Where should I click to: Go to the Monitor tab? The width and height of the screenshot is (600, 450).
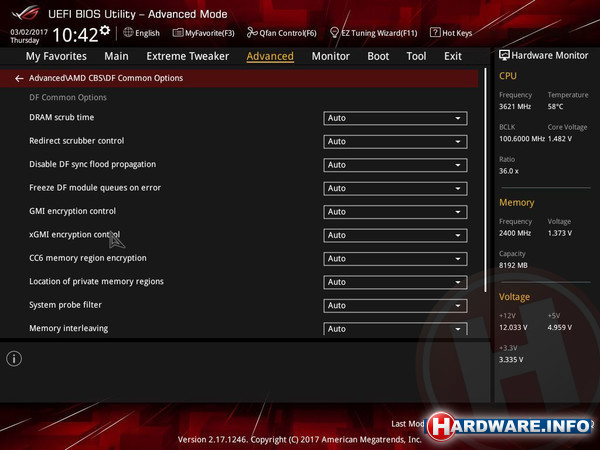coord(331,56)
